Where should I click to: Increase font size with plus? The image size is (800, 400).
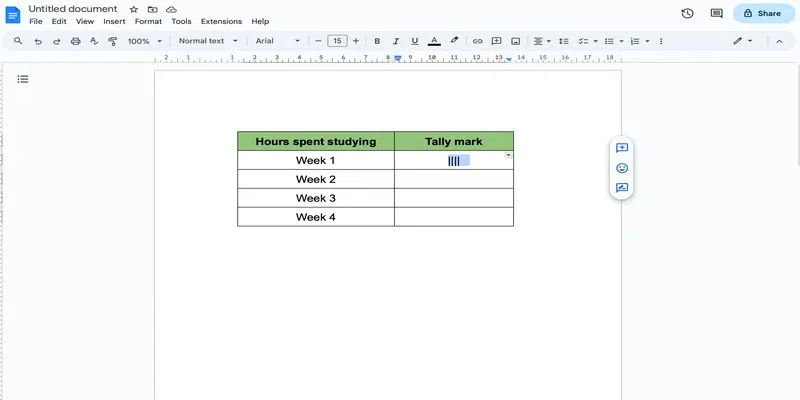point(356,41)
